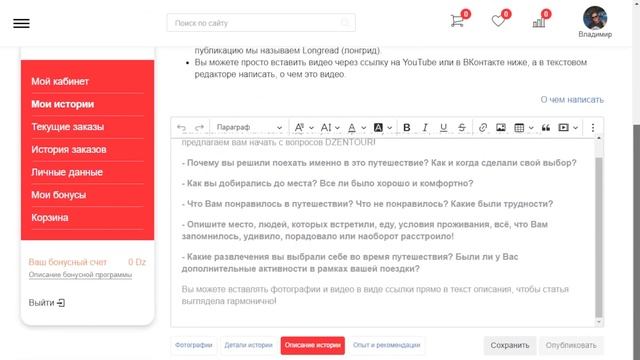
Task: Open the font color picker
Action: pos(356,128)
